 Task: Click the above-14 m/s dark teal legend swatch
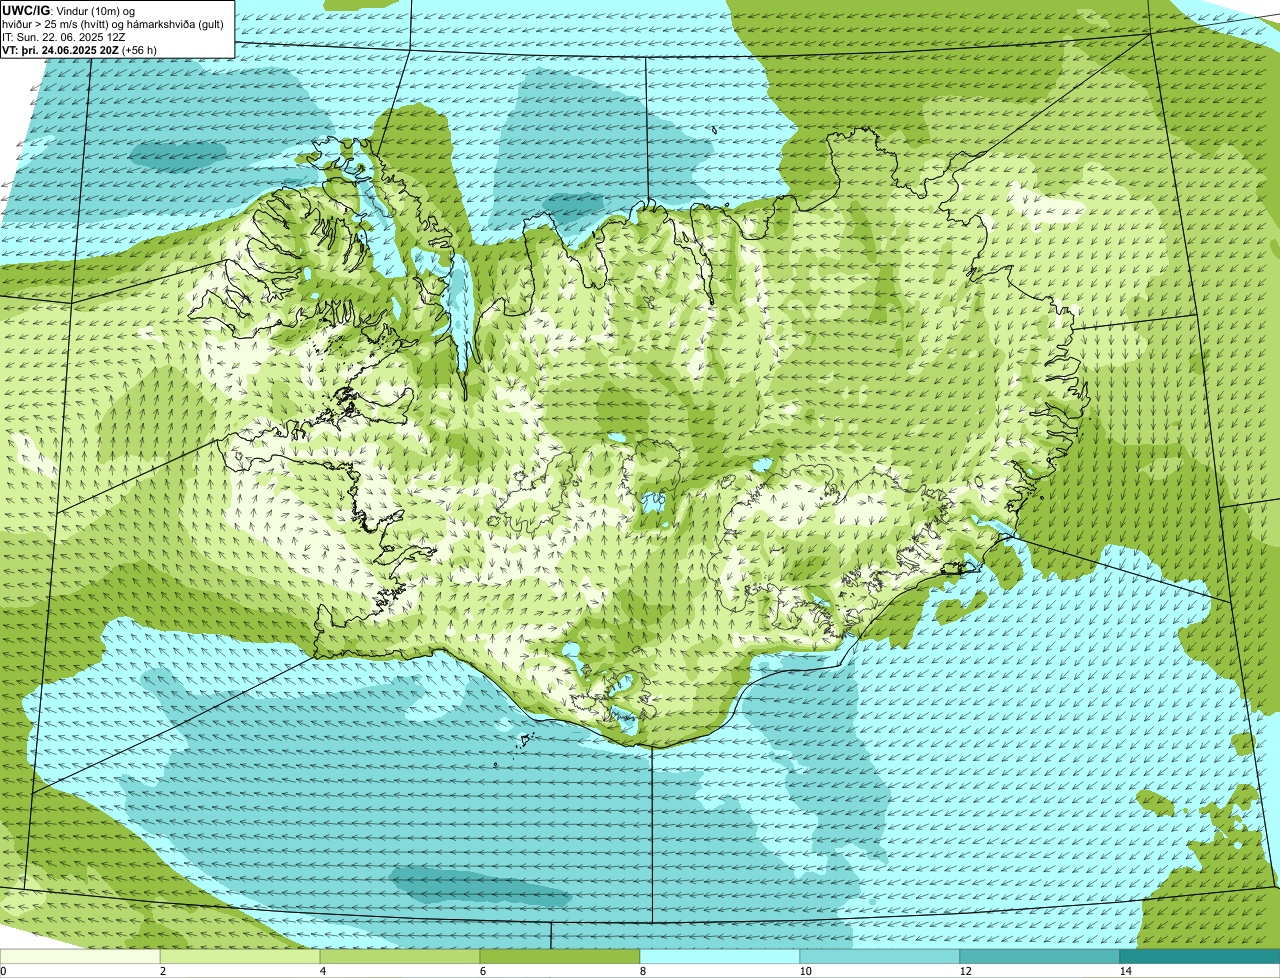pos(1200,957)
